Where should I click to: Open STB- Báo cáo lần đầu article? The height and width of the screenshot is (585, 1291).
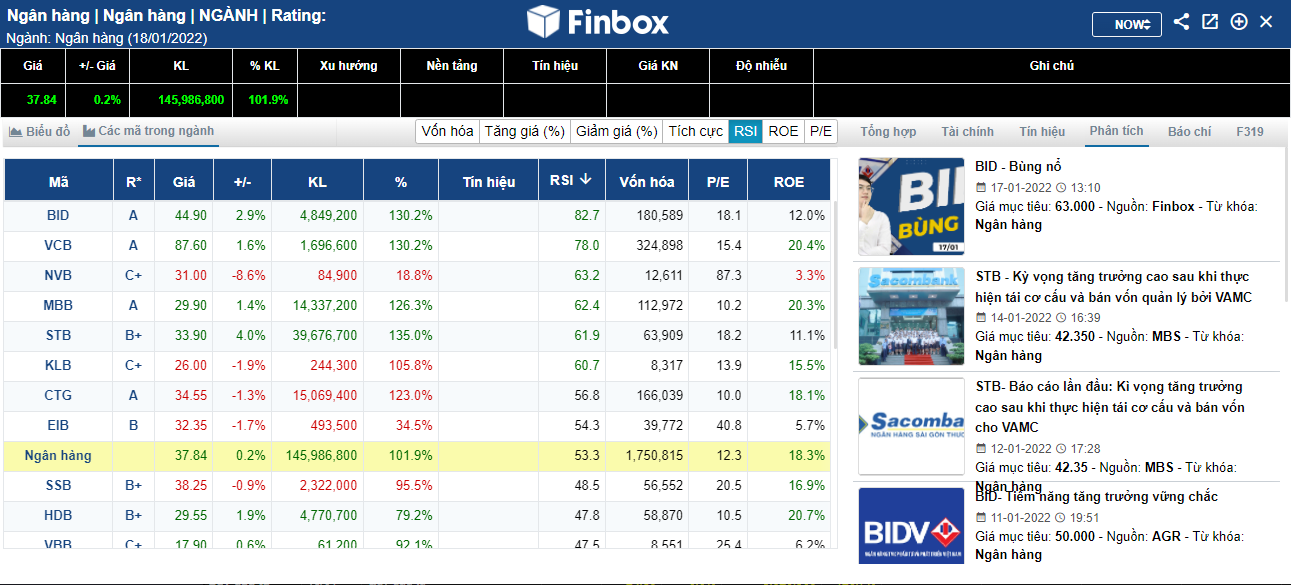[x=1110, y=407]
